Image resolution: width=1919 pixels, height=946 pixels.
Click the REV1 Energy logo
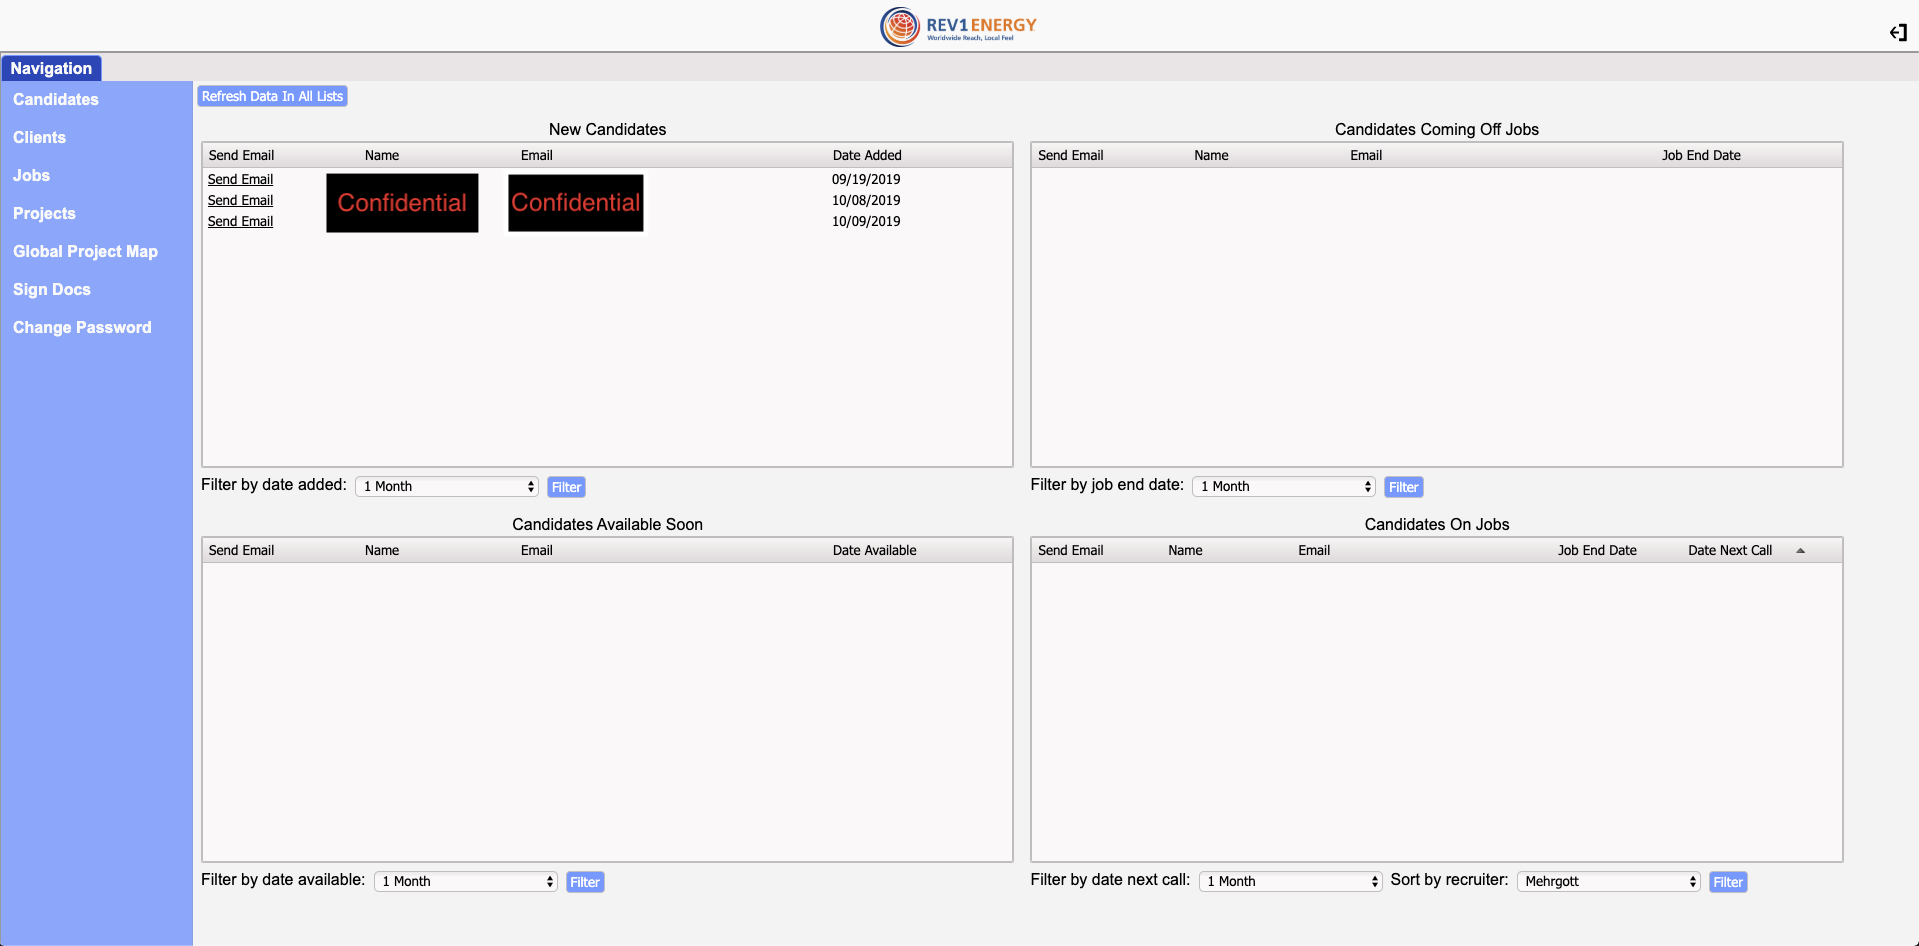(x=958, y=27)
